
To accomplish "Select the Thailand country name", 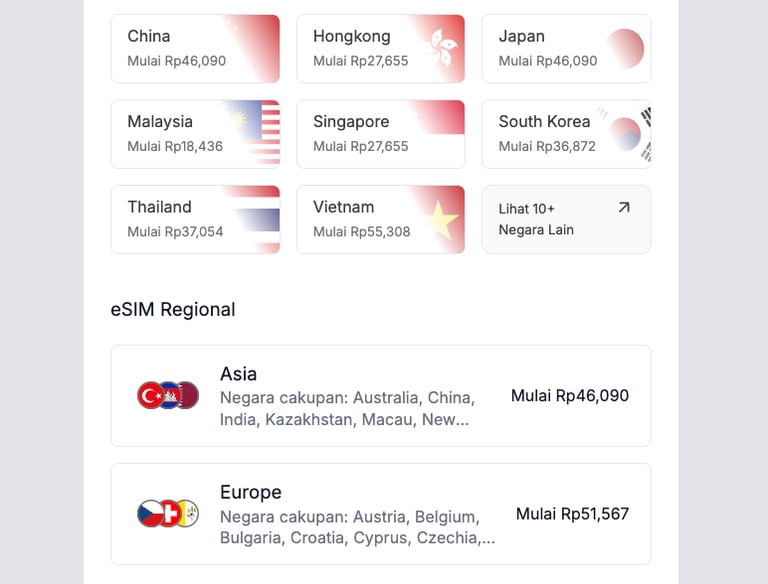I will [x=159, y=207].
